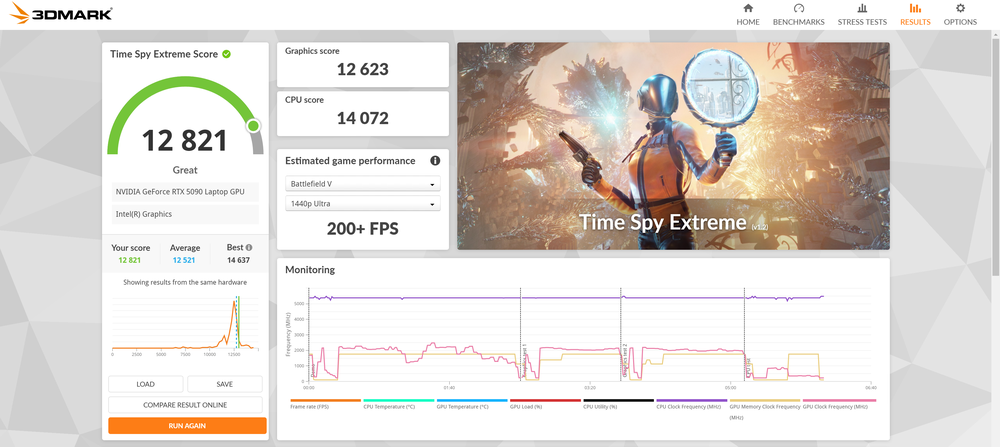Go to the OPTIONS tab
The width and height of the screenshot is (1000, 447).
960,15
